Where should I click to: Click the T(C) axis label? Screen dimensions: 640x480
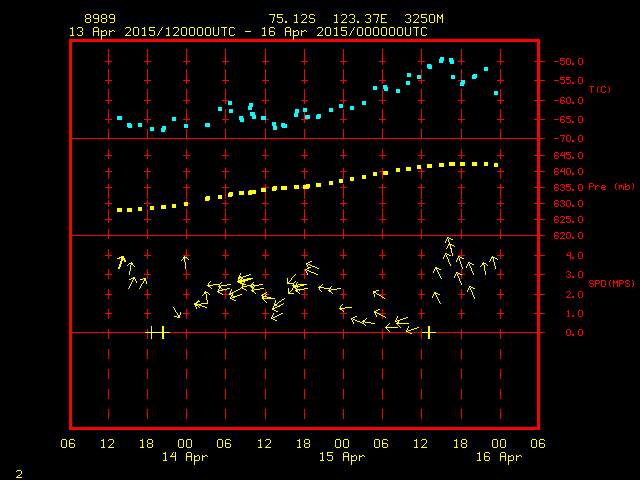click(x=600, y=89)
